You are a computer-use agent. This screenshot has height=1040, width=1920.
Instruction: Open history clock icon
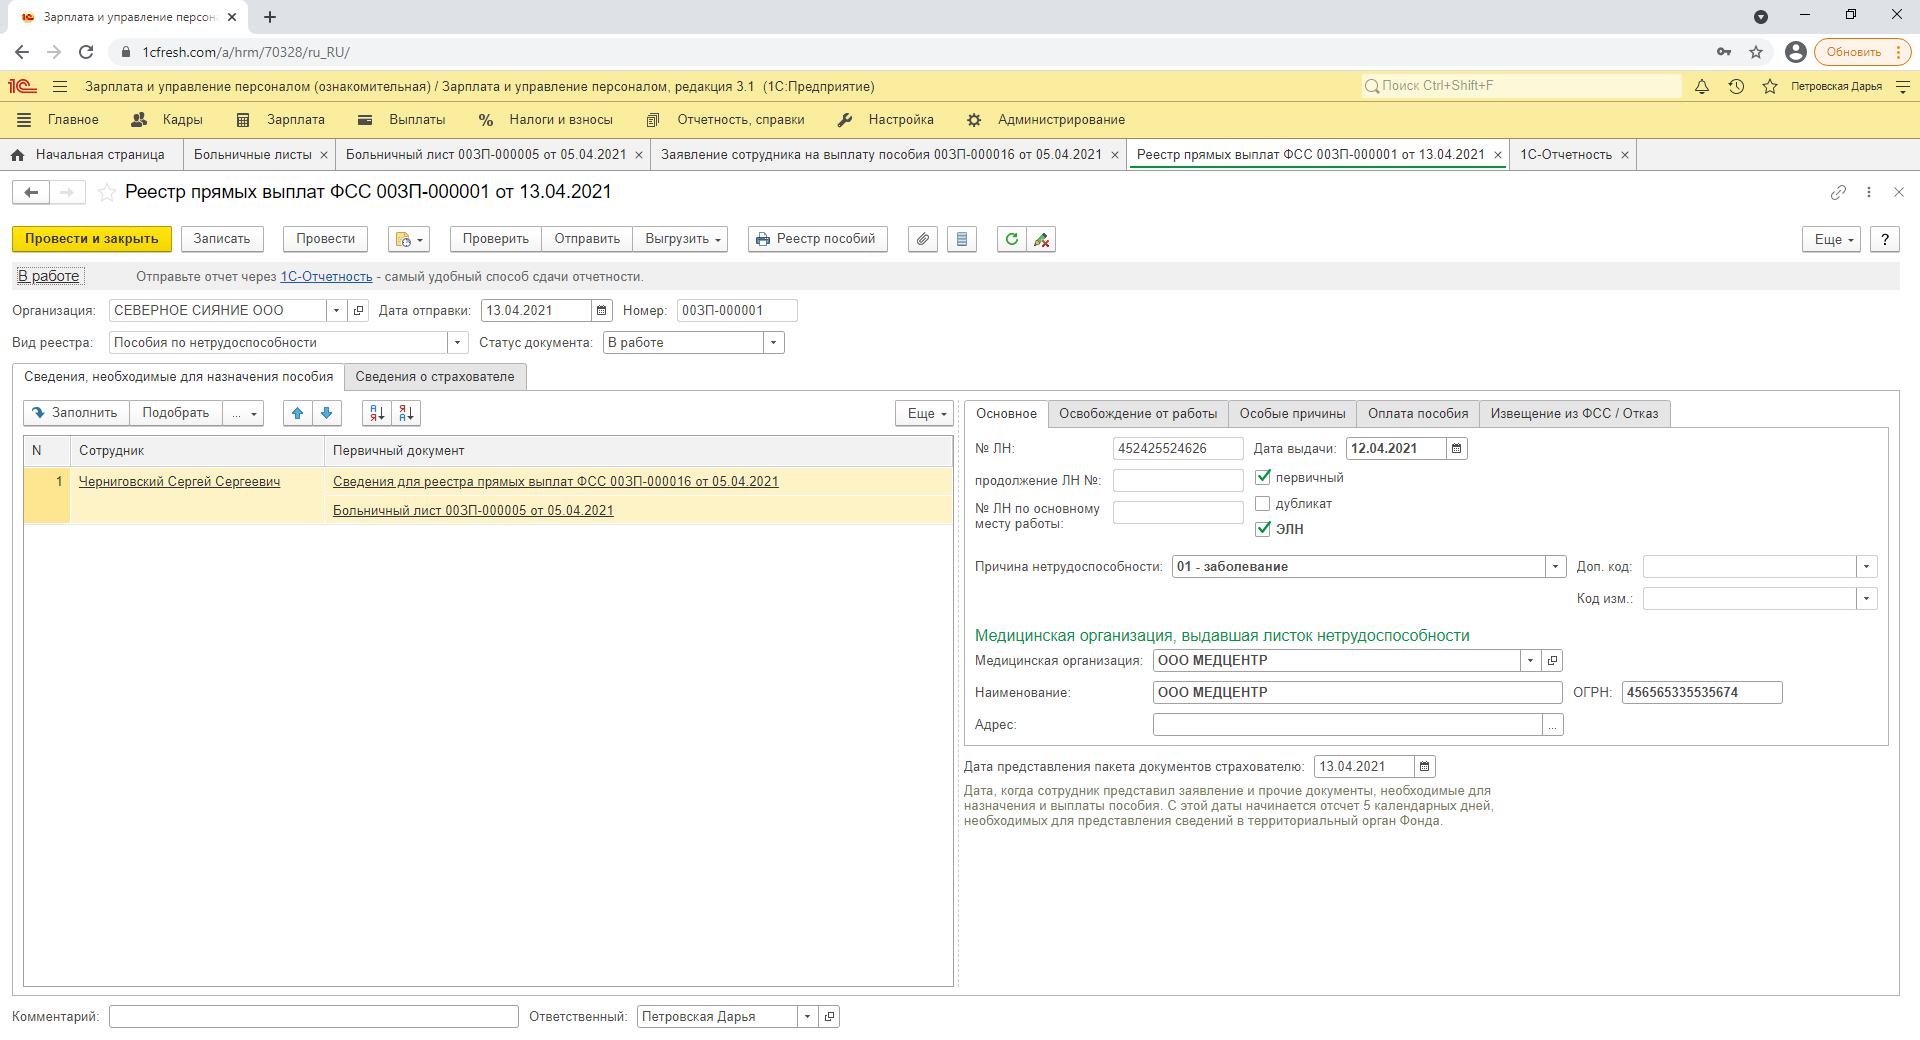(1736, 87)
